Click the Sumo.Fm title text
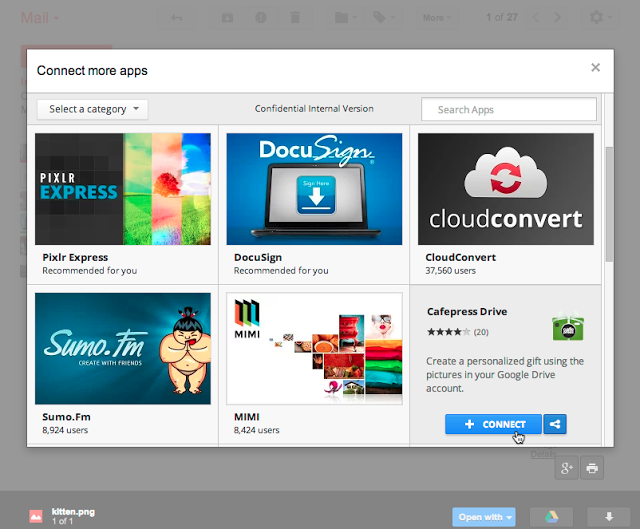Image resolution: width=640 pixels, height=529 pixels. click(x=67, y=417)
